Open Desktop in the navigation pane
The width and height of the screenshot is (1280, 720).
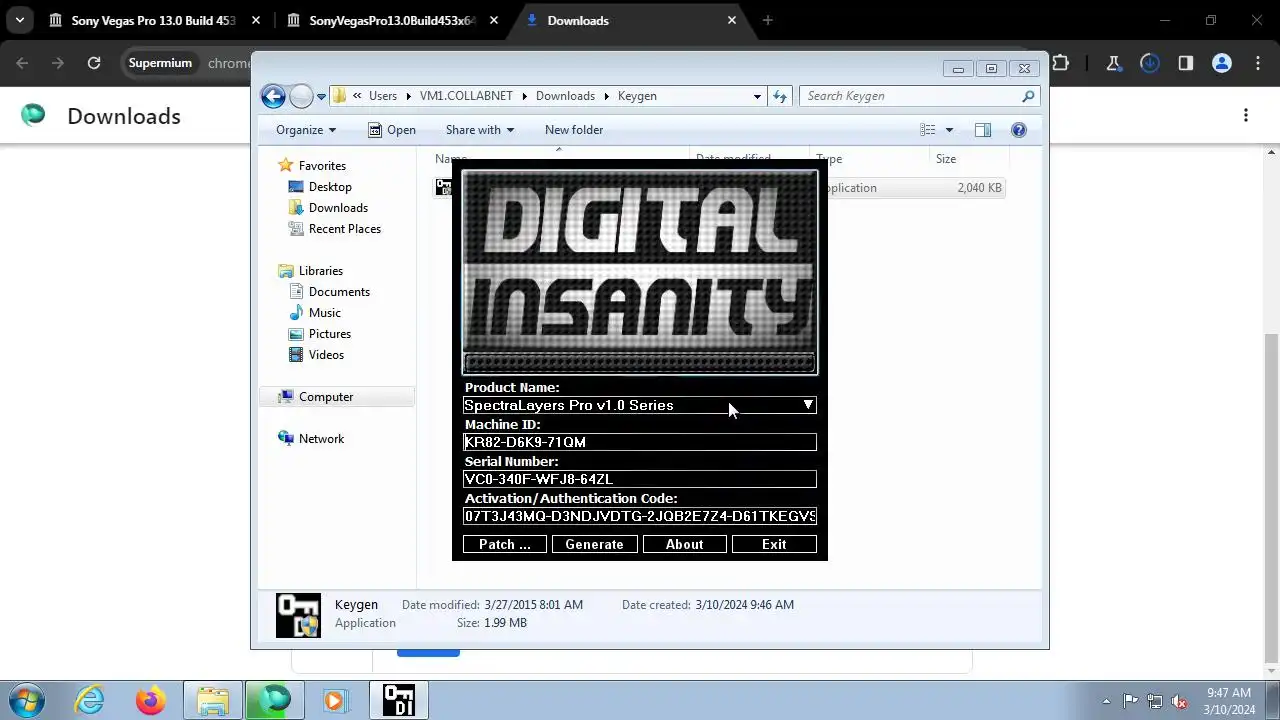click(x=330, y=187)
